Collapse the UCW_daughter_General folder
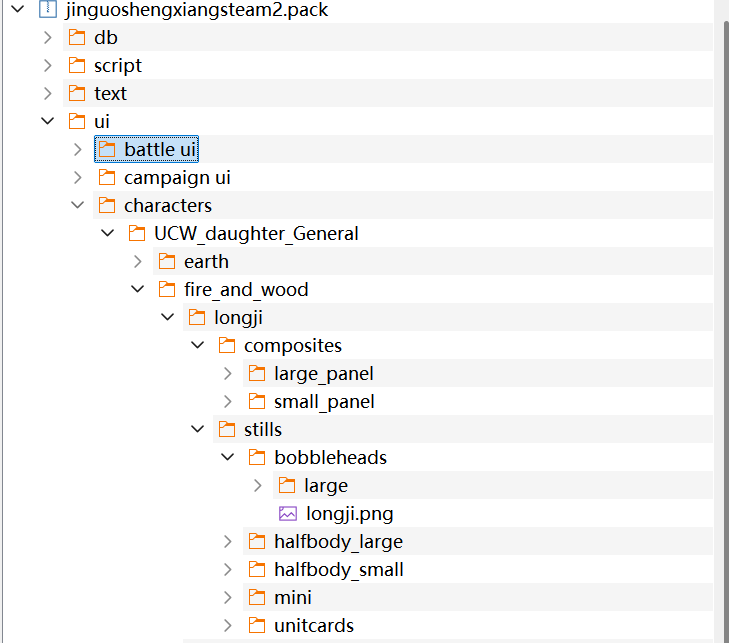Image resolution: width=729 pixels, height=643 pixels. coord(107,233)
